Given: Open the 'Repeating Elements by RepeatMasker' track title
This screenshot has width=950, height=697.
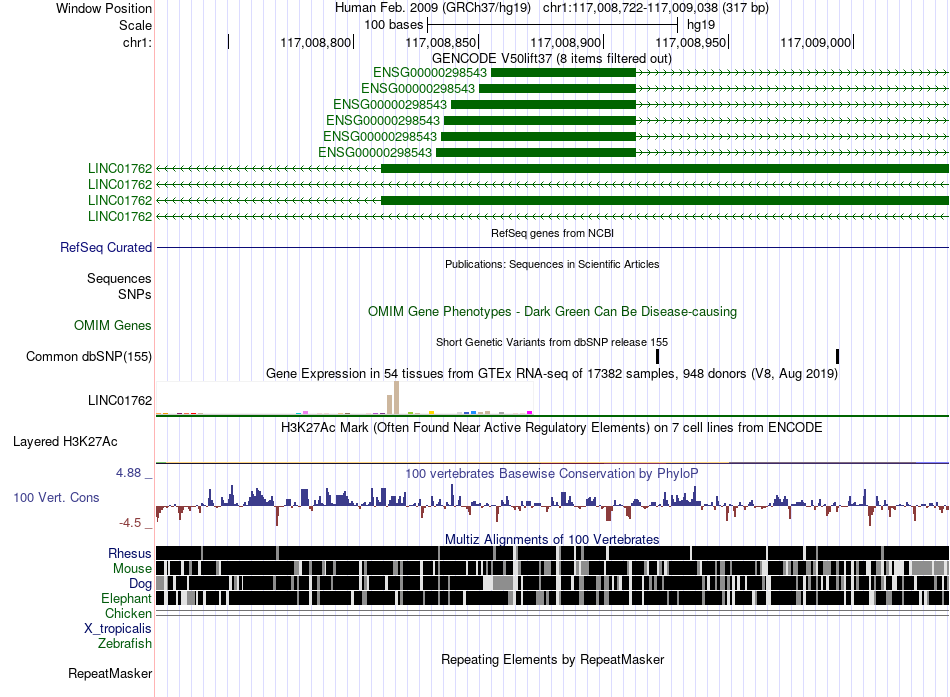Looking at the screenshot, I should tap(553, 659).
